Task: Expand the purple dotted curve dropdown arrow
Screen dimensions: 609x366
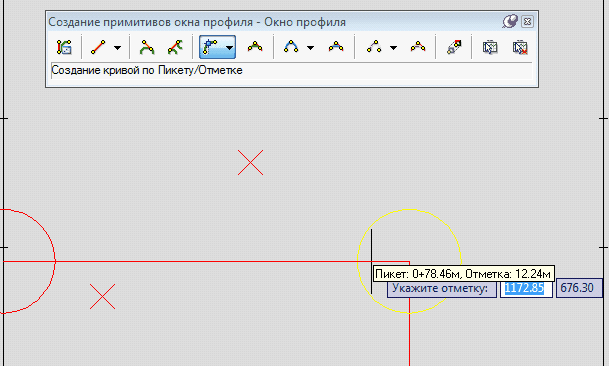Action: (x=393, y=48)
